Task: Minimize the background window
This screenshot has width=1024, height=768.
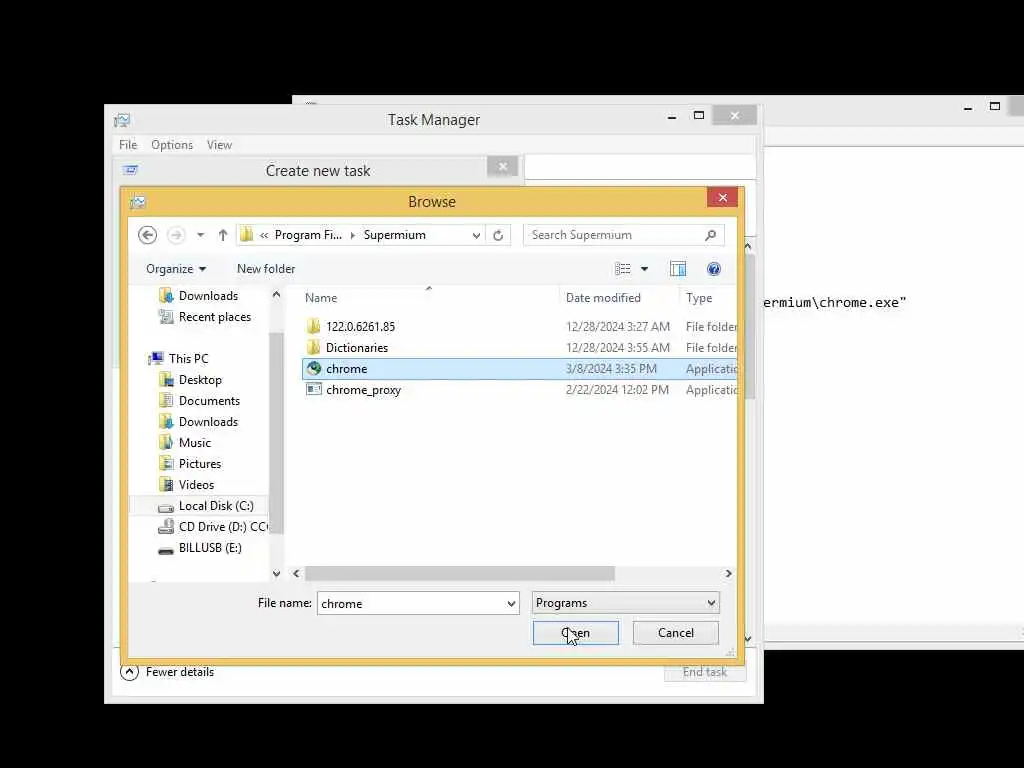Action: (x=968, y=108)
